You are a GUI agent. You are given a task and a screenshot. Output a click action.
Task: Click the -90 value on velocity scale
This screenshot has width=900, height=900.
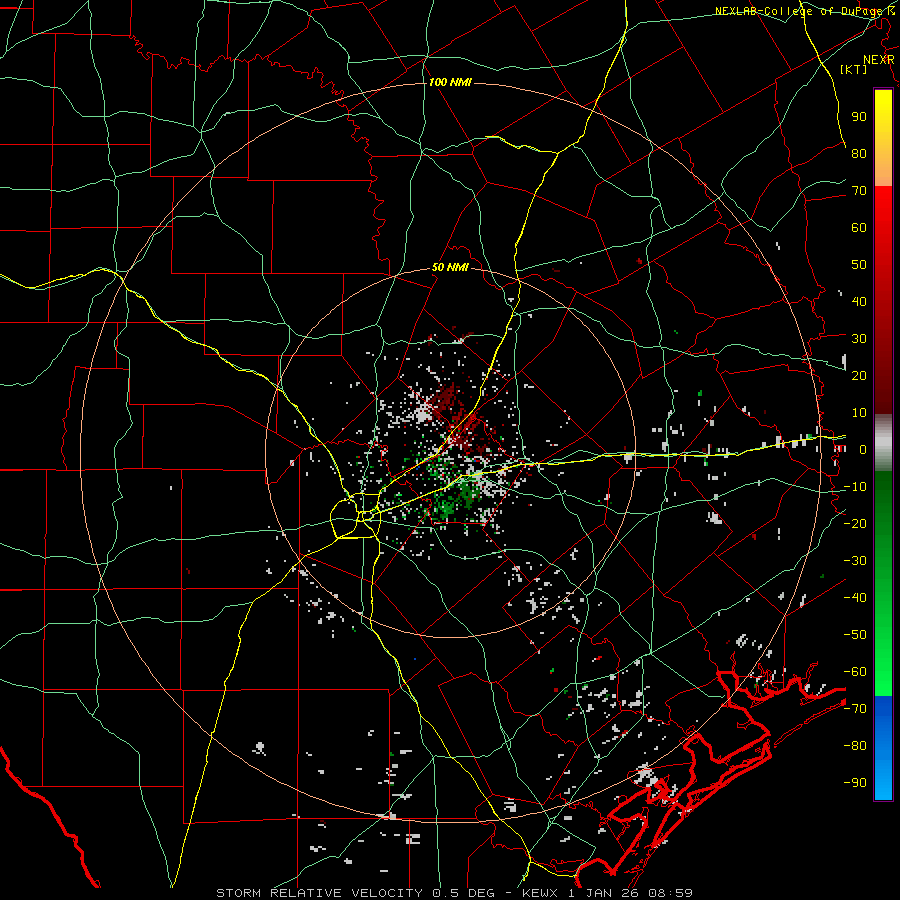855,783
